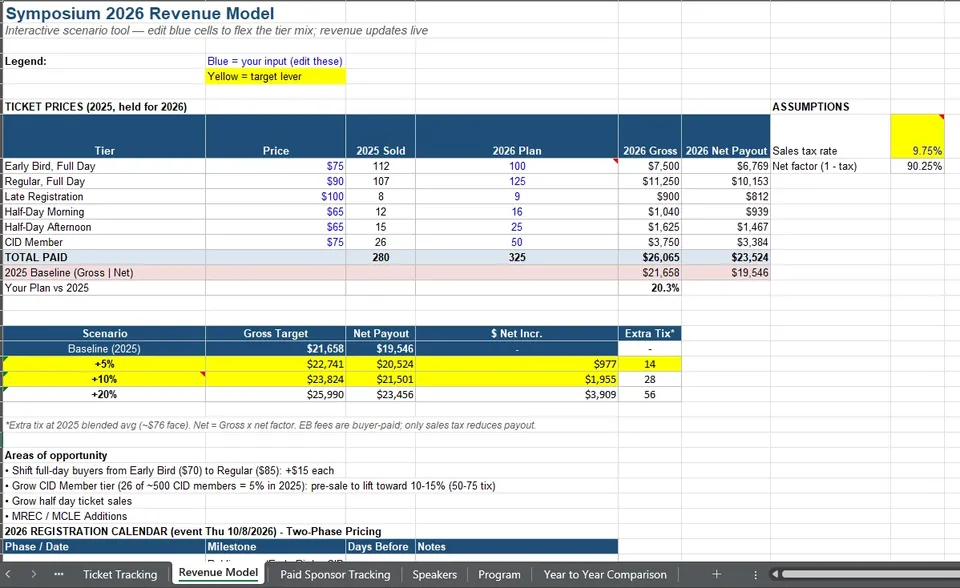
Task: Select the Revenue Model sheet tab
Action: pyautogui.click(x=218, y=573)
